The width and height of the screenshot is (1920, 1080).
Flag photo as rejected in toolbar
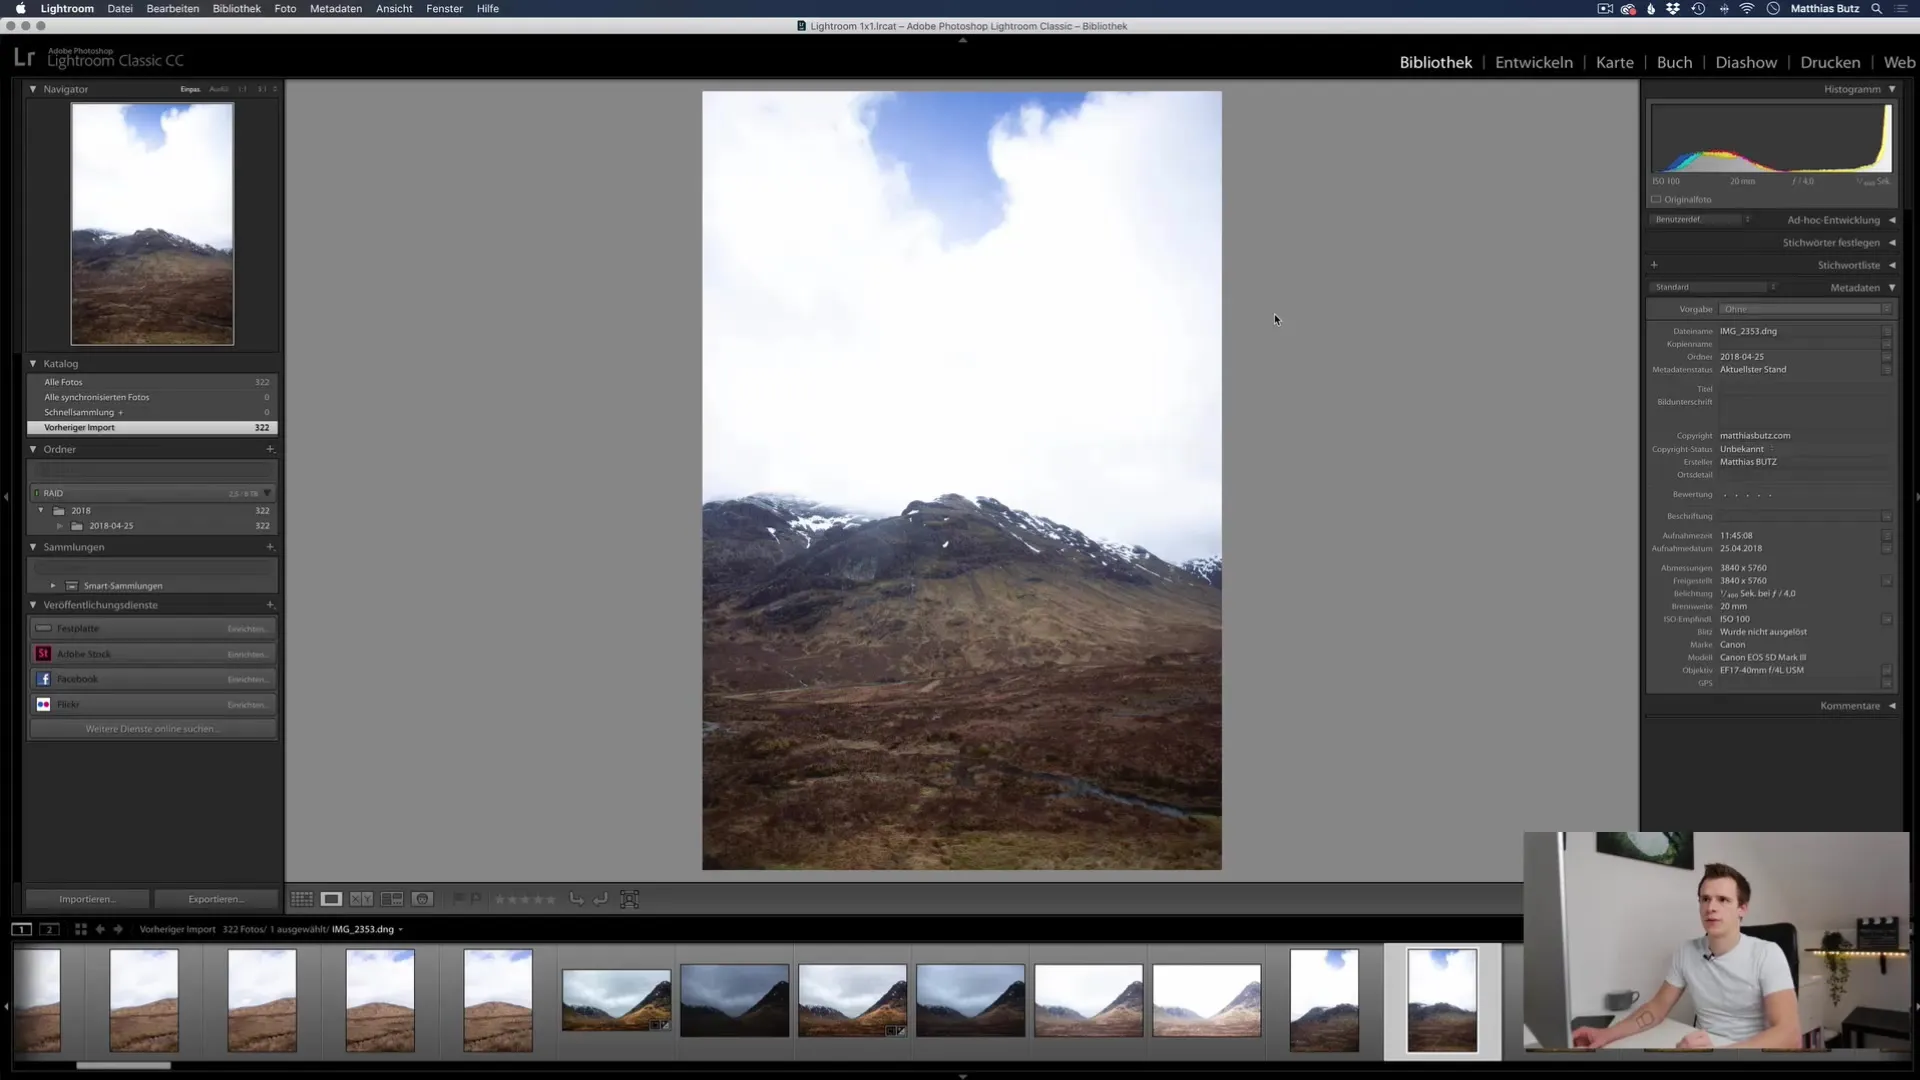click(476, 899)
